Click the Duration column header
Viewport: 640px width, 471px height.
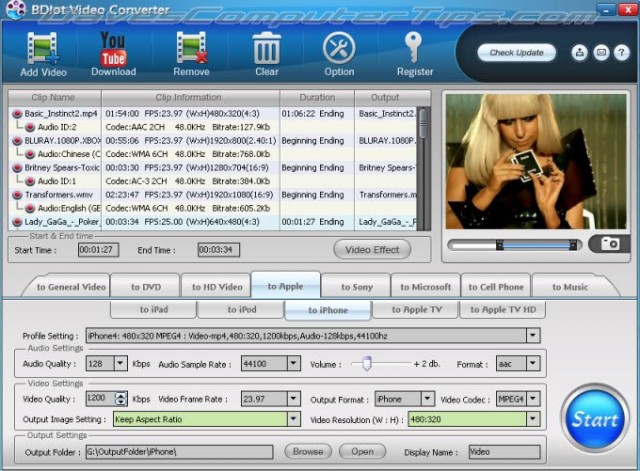coord(317,98)
